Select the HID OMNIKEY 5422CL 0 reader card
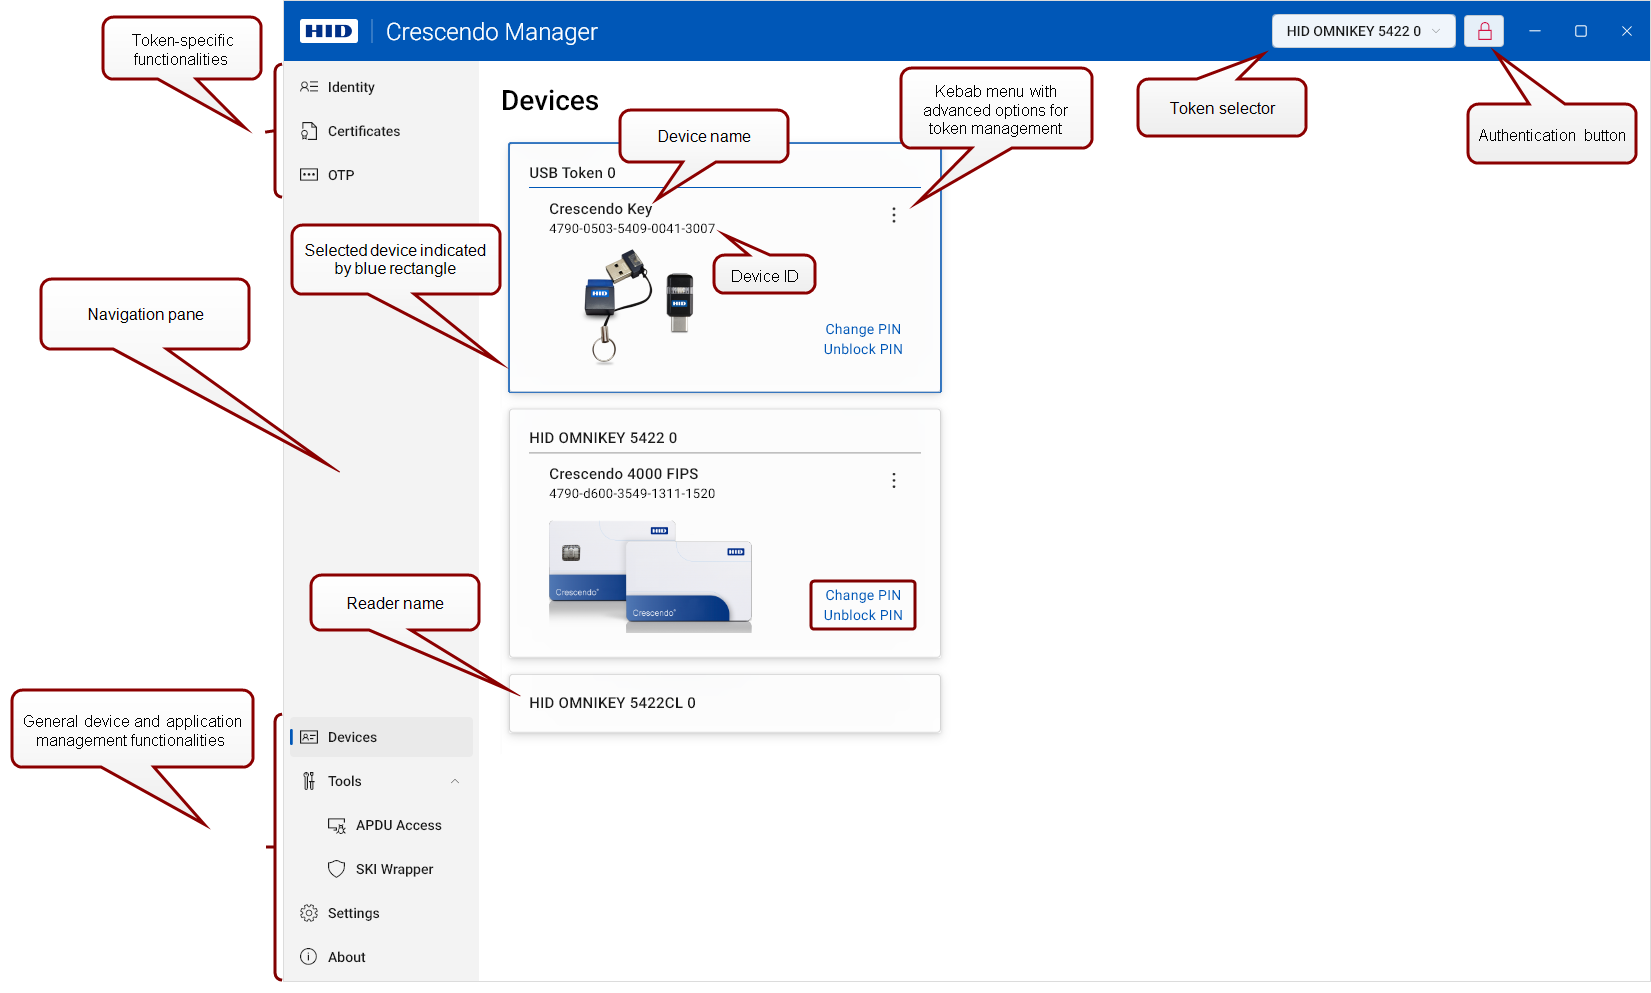This screenshot has height=993, width=1651. (x=725, y=703)
